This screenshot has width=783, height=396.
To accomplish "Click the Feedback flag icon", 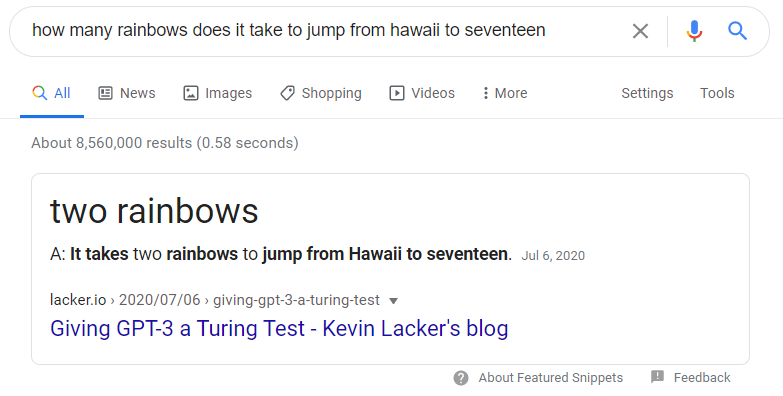I will coord(658,377).
